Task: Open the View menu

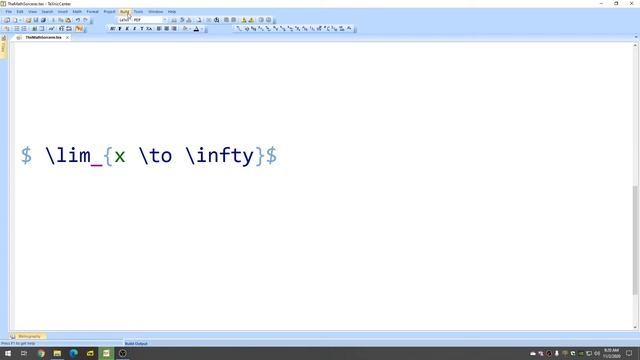Action: point(33,12)
